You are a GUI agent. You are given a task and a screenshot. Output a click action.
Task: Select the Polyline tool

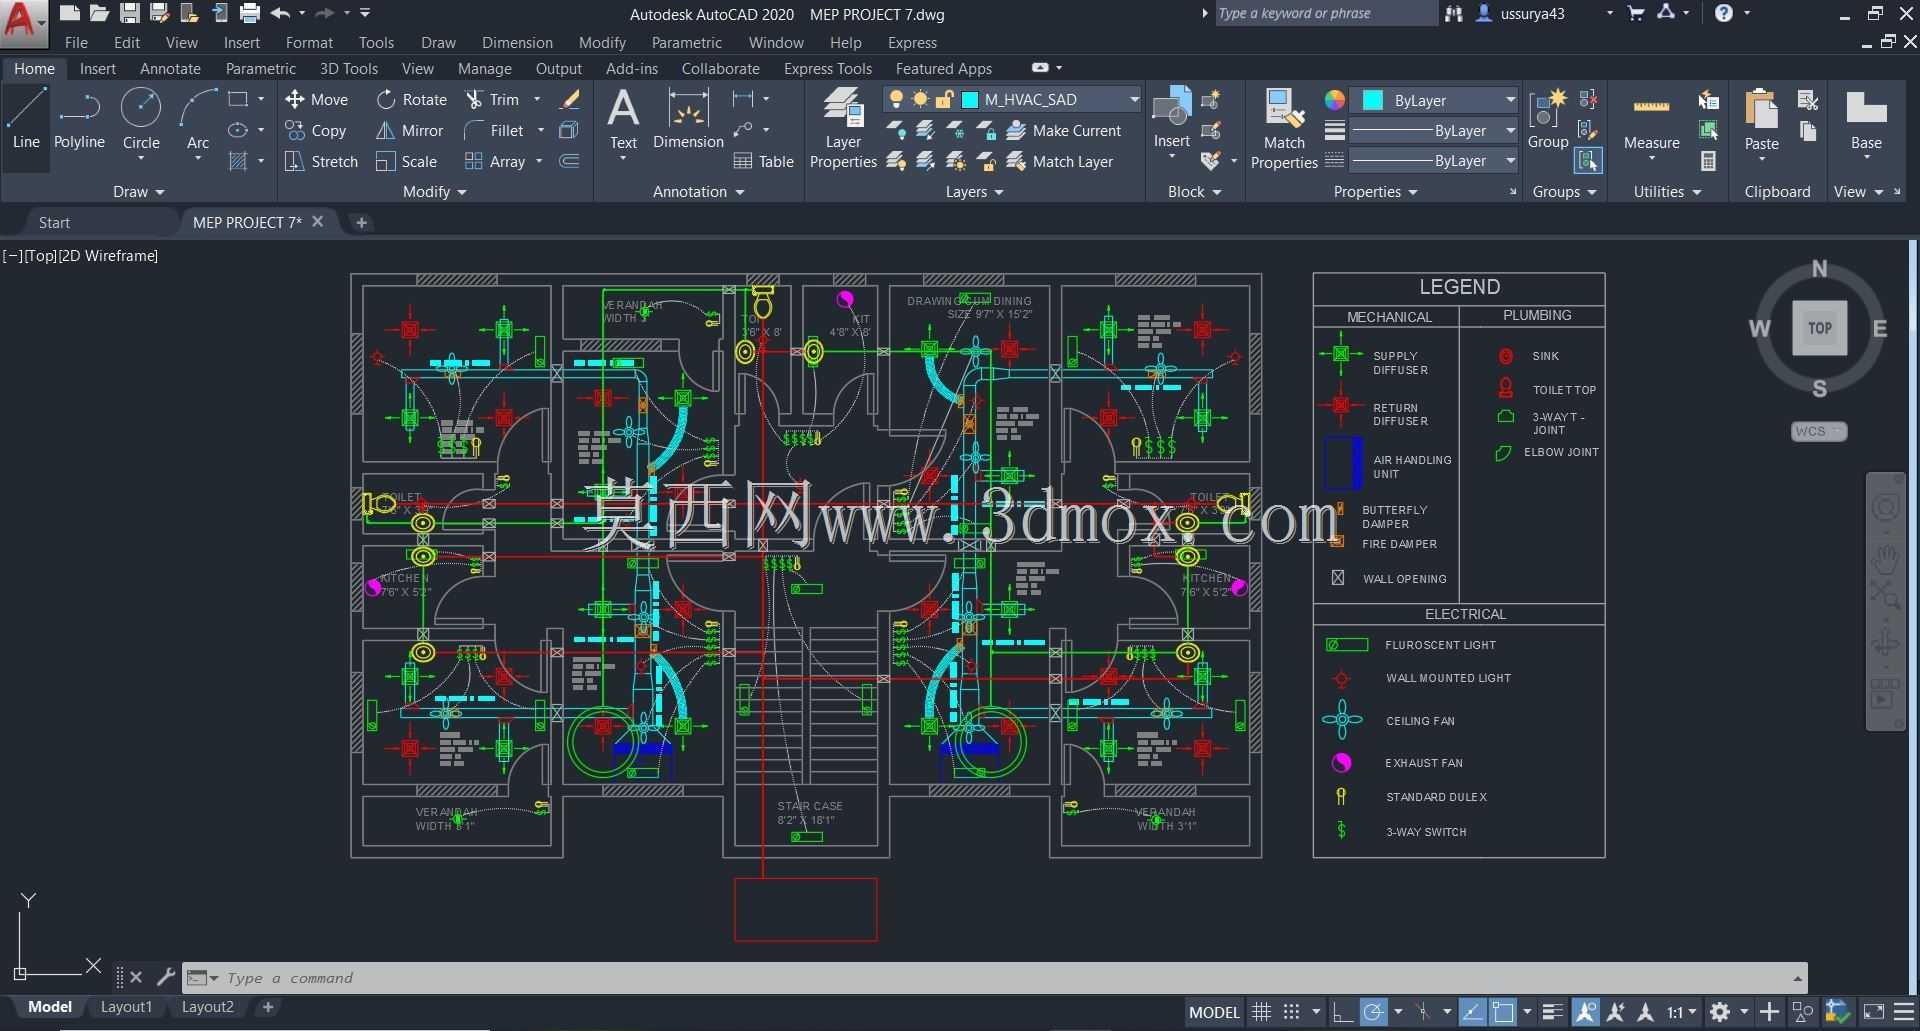click(x=79, y=120)
